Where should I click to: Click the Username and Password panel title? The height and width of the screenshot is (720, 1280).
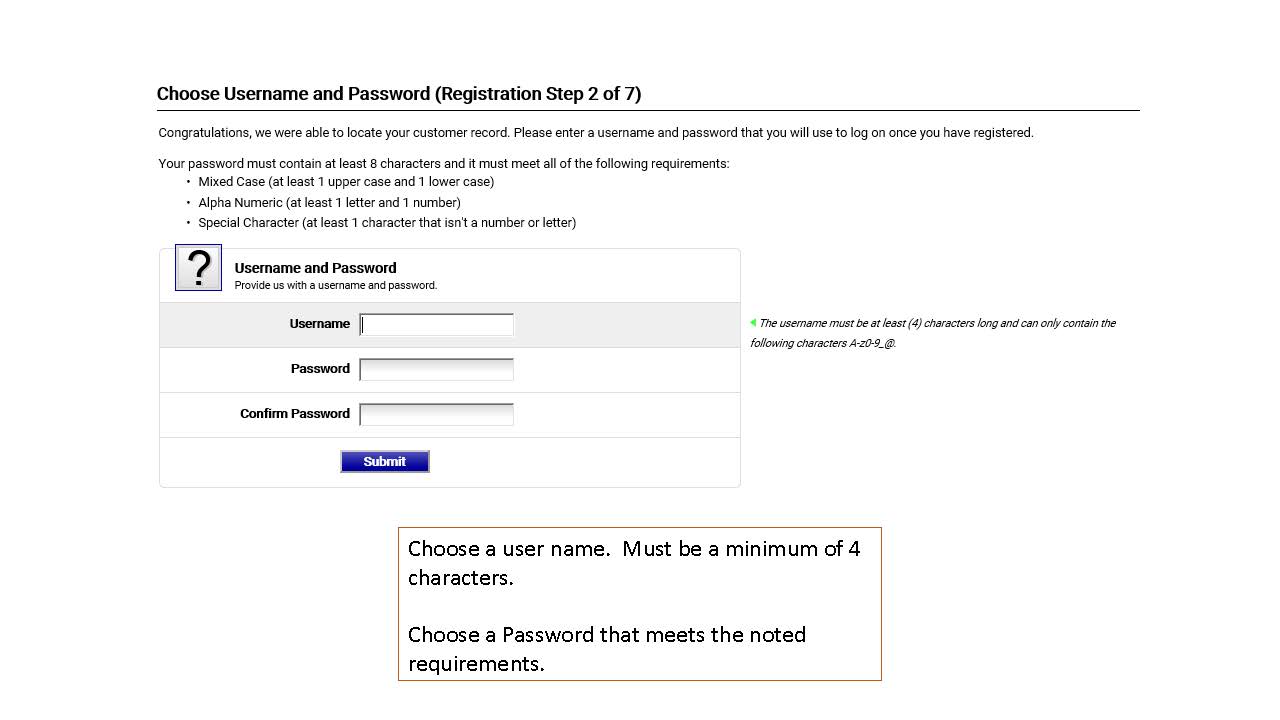point(315,268)
